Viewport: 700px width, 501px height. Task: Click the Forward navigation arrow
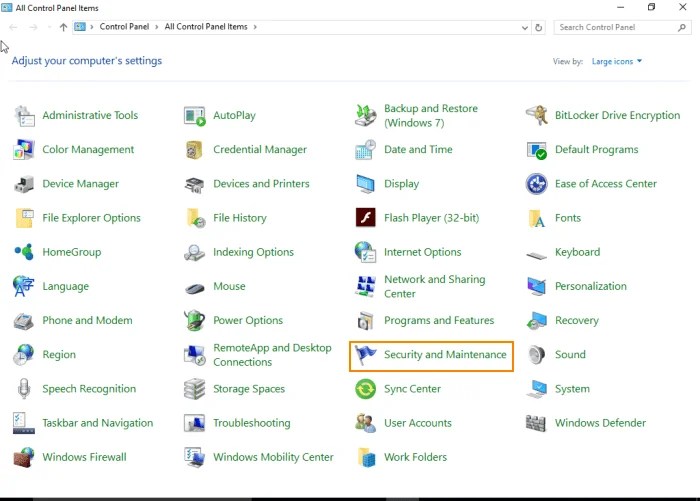(x=33, y=27)
